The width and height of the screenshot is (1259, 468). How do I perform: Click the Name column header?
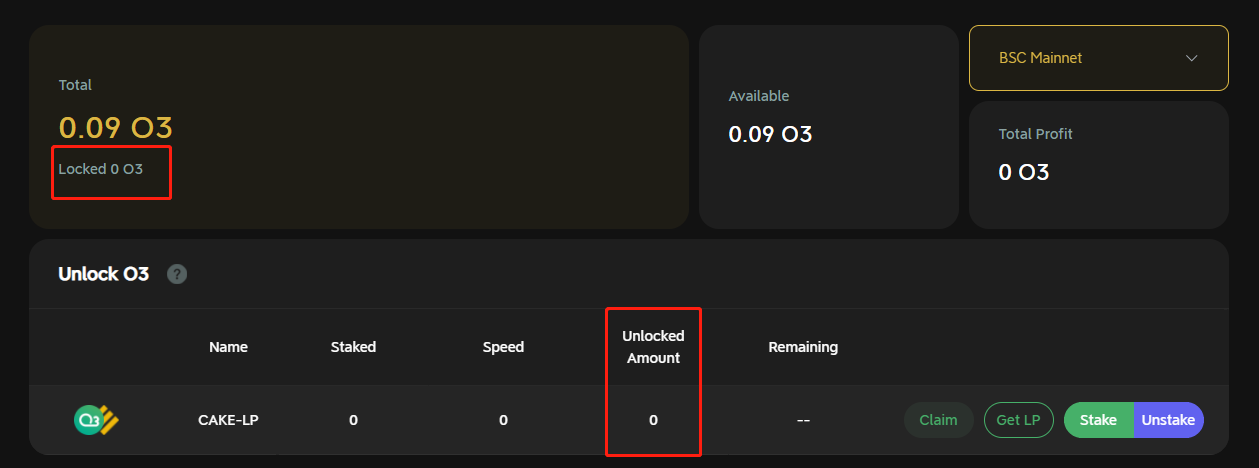(228, 347)
